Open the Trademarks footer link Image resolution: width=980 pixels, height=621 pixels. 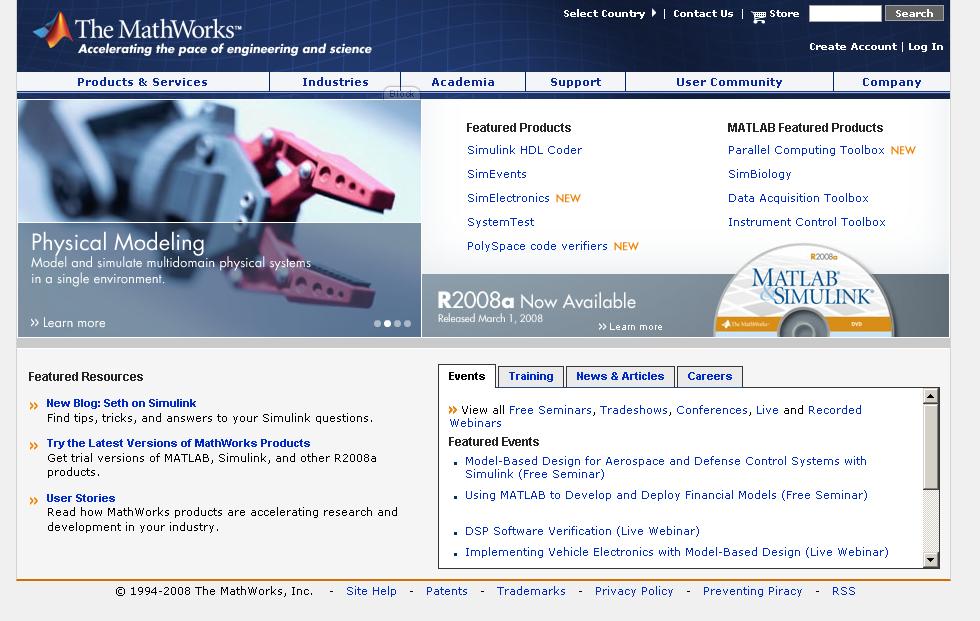[x=531, y=591]
